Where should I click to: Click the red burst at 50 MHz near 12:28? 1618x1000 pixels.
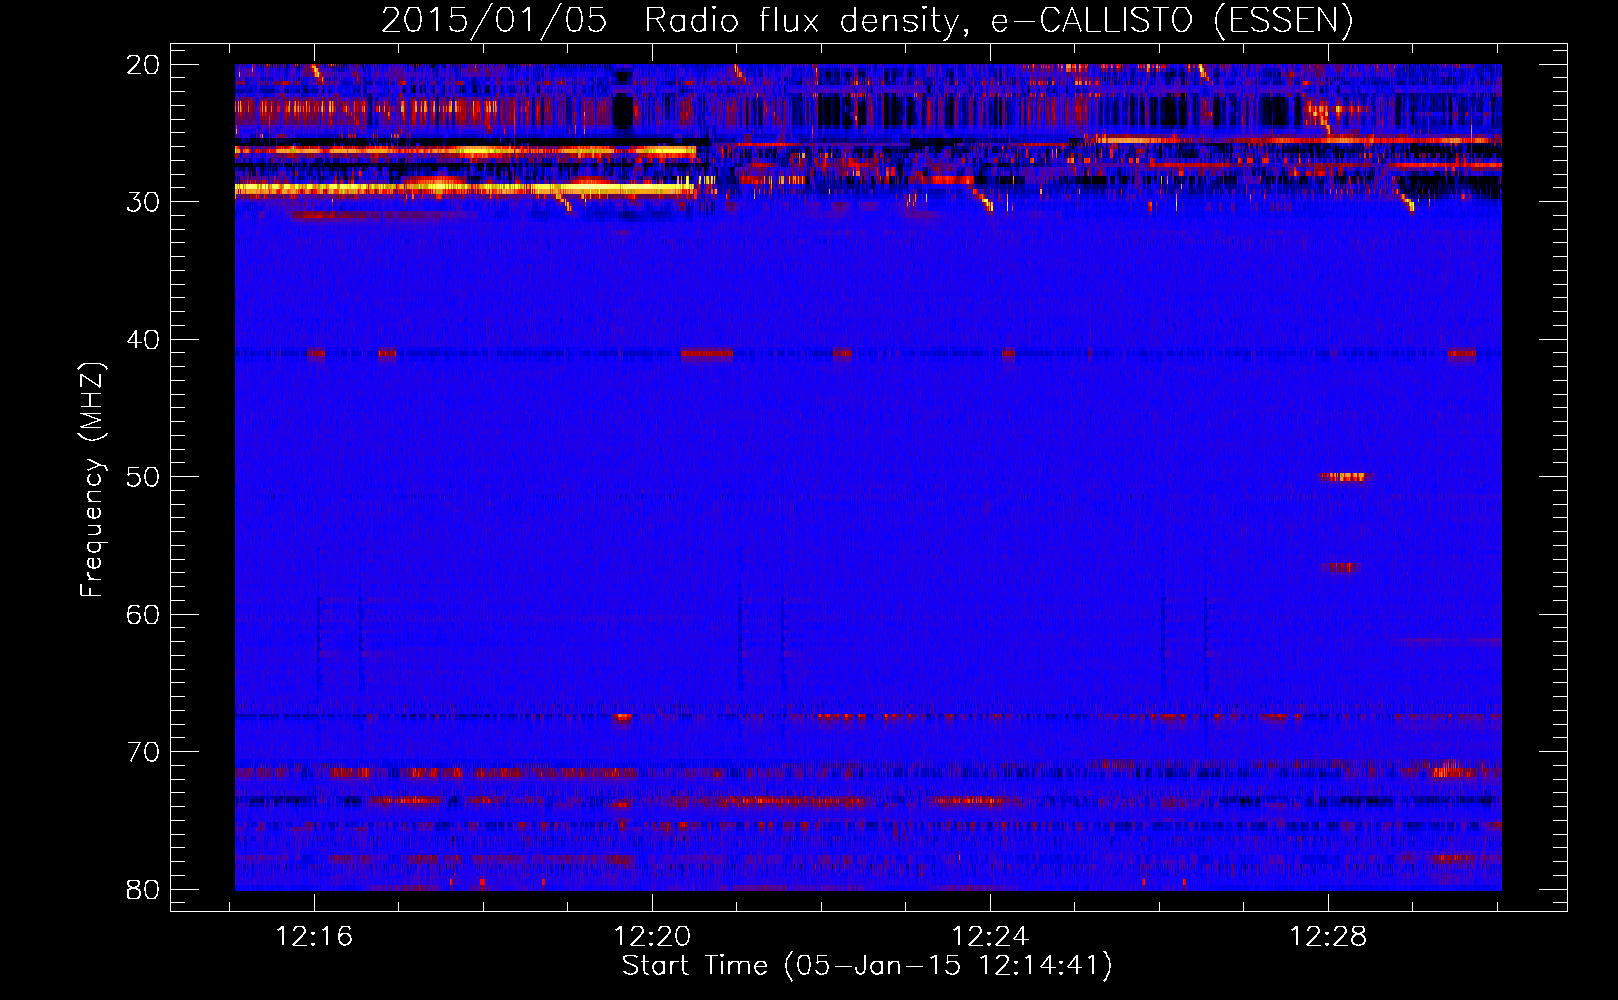[1343, 477]
